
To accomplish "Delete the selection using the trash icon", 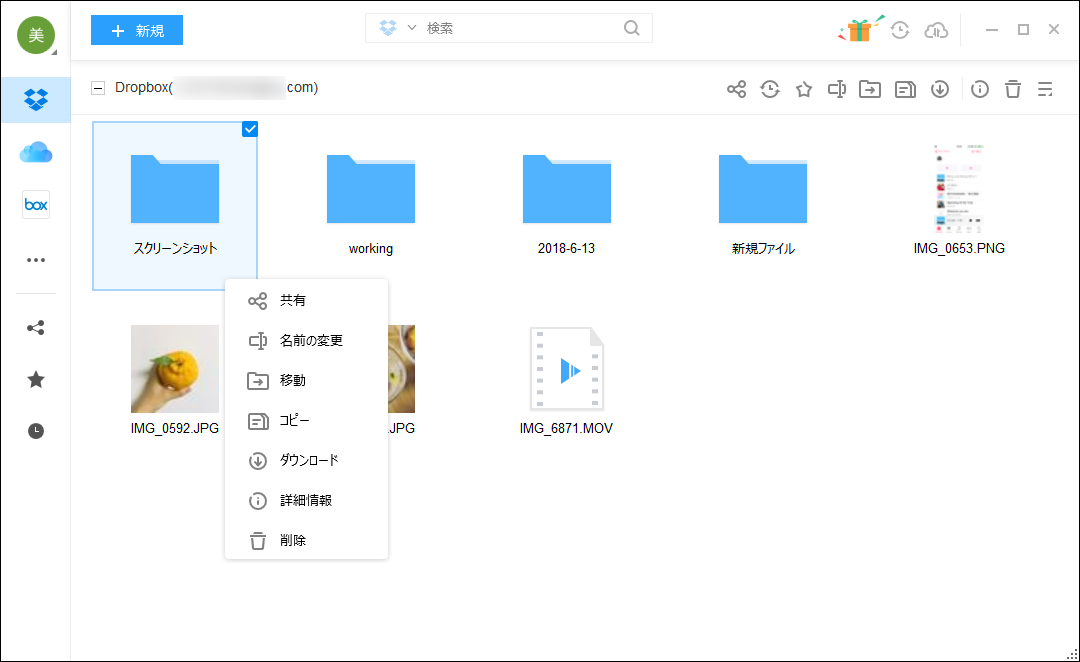I will click(1013, 89).
